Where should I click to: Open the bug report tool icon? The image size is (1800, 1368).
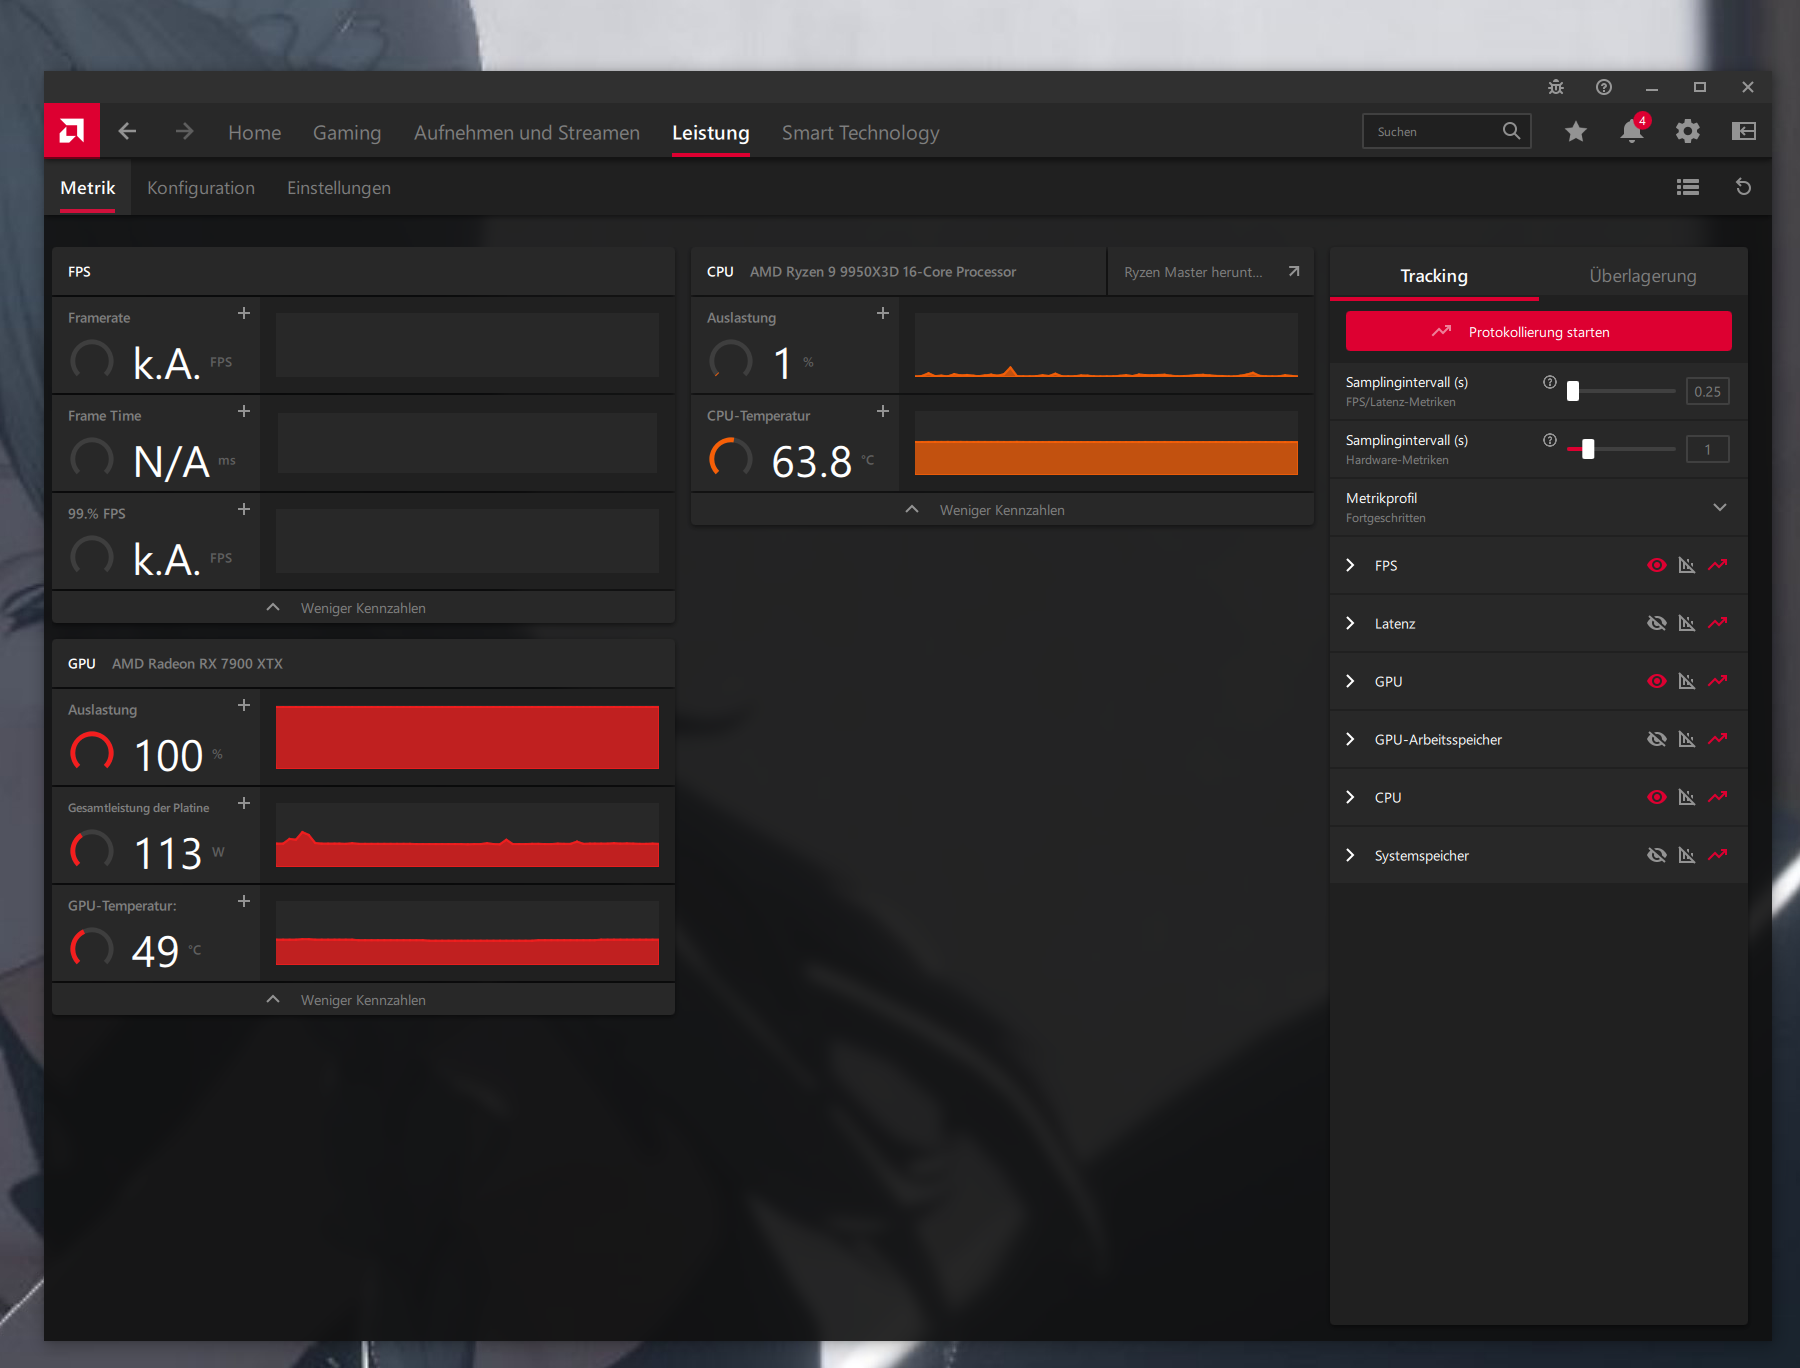(1556, 87)
